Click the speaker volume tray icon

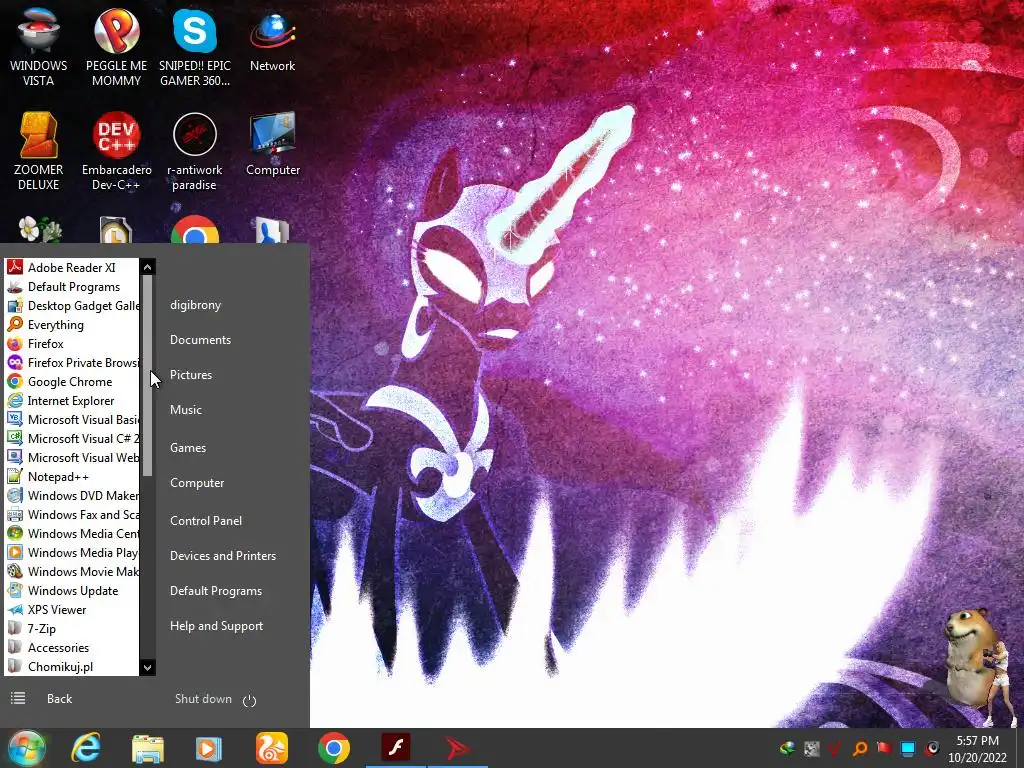click(x=932, y=748)
